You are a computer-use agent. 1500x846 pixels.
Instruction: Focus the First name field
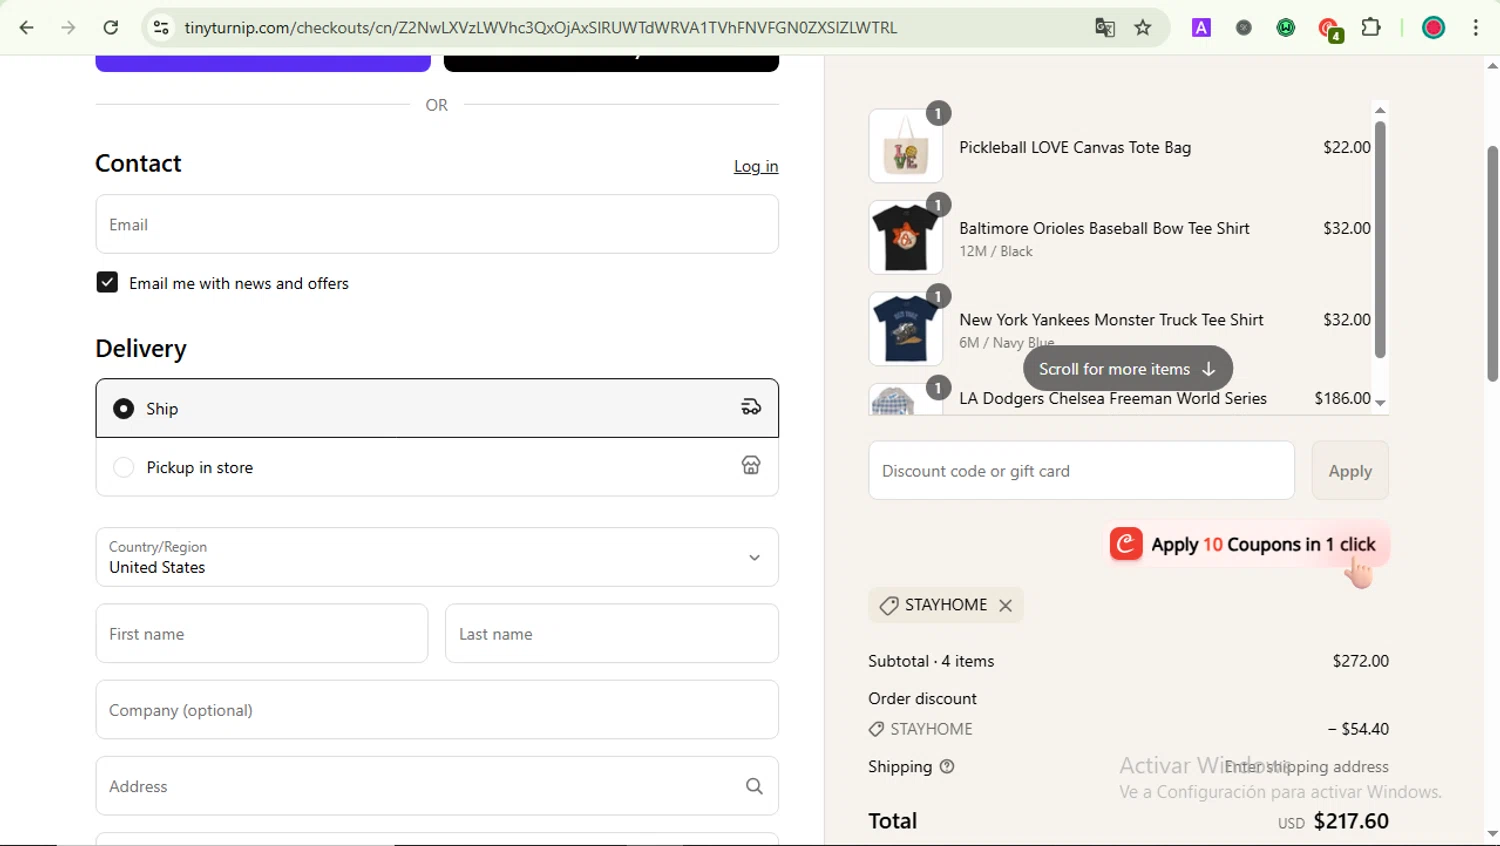click(x=262, y=633)
